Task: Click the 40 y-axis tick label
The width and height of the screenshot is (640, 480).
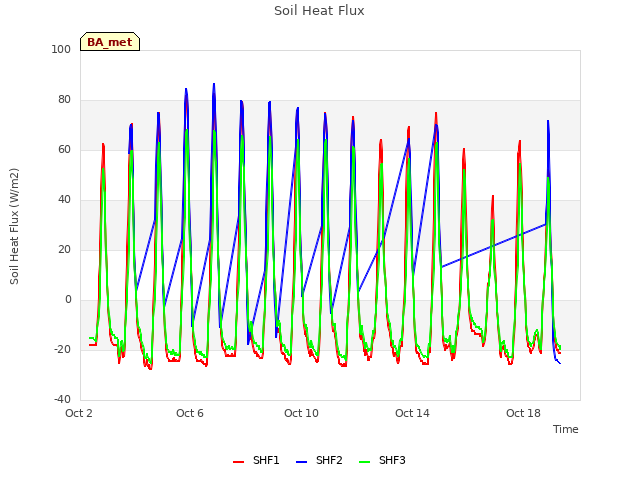Action: [64, 200]
